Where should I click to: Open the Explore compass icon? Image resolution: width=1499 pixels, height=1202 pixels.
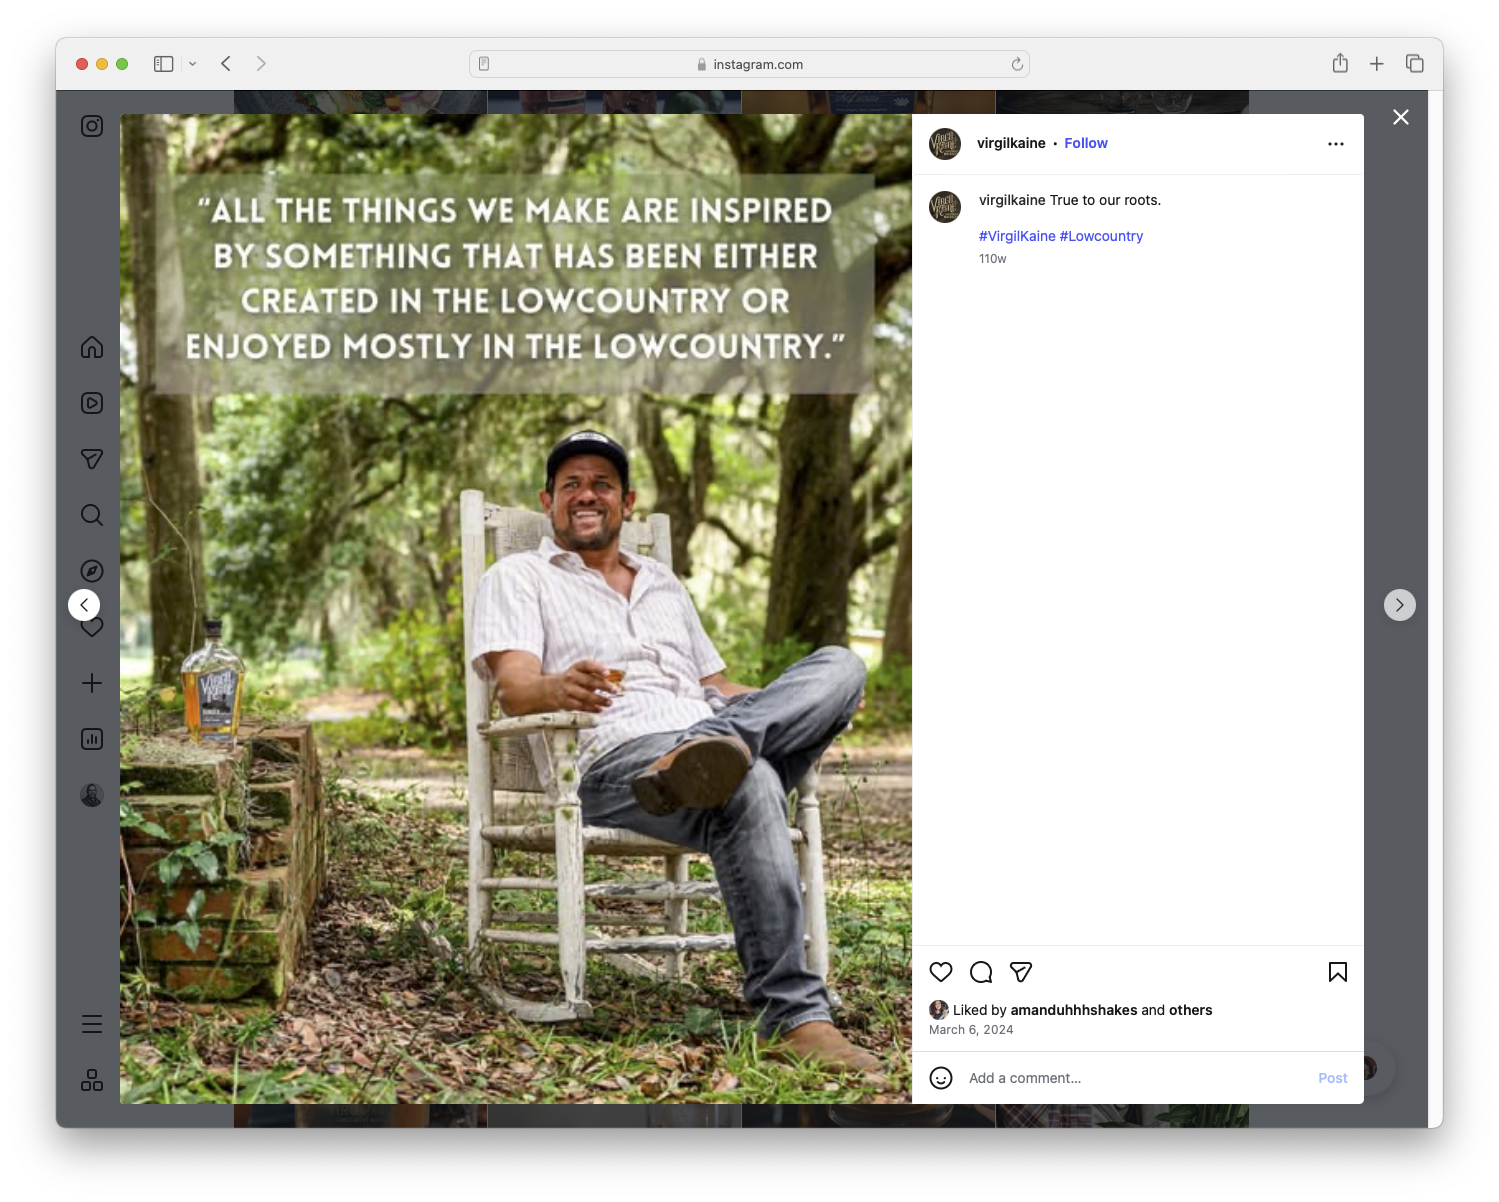pyautogui.click(x=91, y=570)
